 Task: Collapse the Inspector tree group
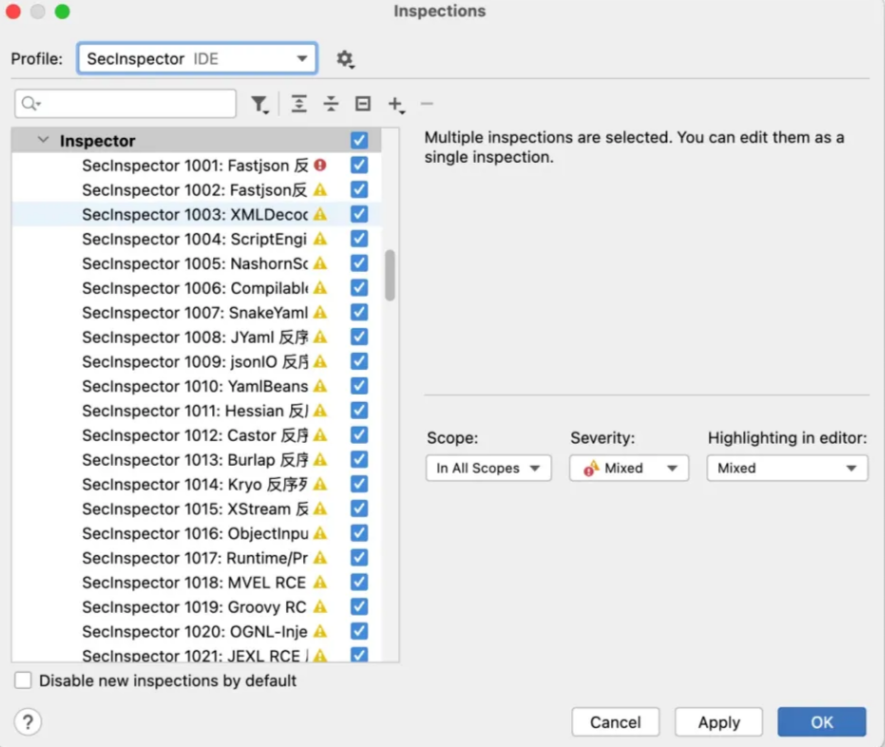point(43,139)
